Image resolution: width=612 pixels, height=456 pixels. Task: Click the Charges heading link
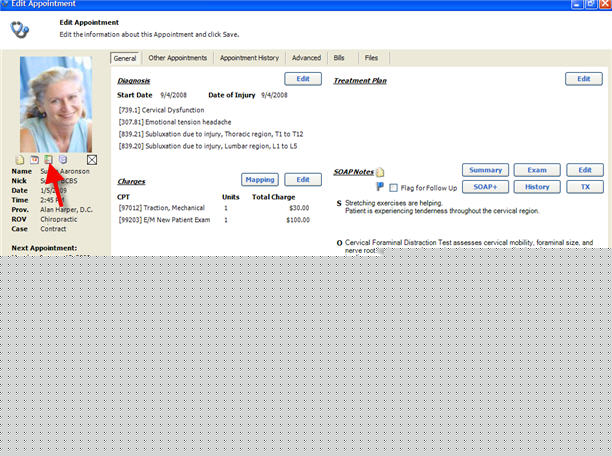coord(131,182)
